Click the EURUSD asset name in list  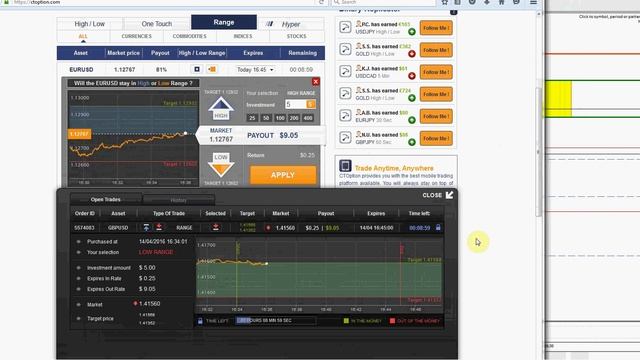tap(81, 70)
